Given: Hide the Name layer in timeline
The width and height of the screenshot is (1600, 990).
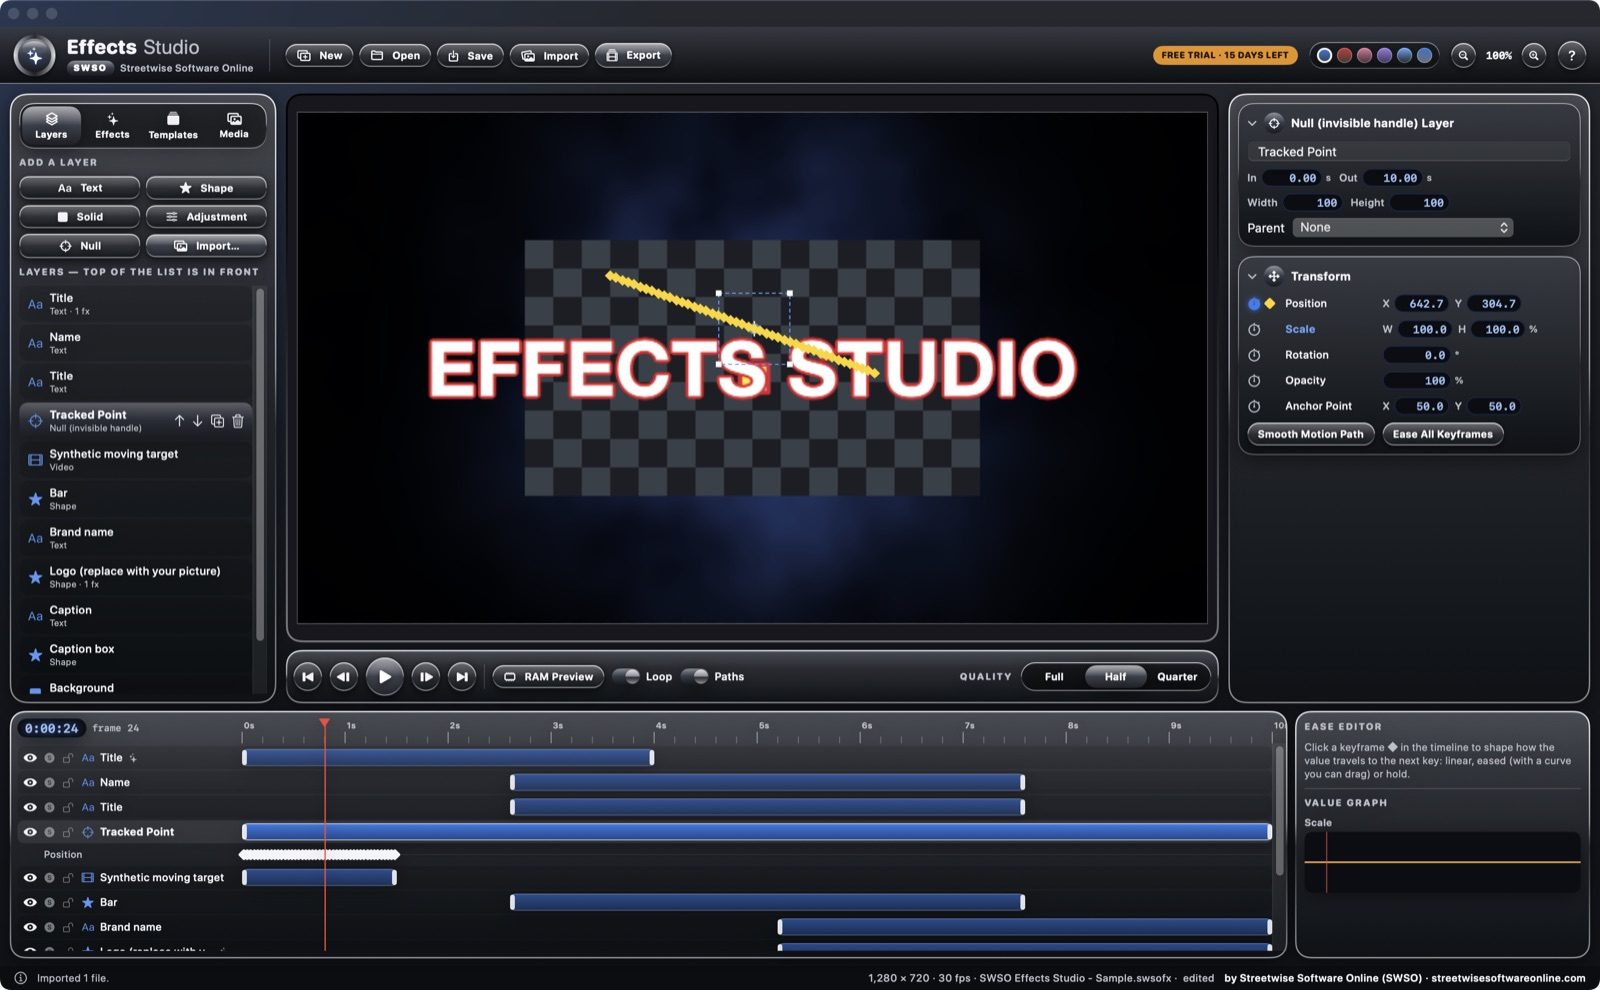Looking at the screenshot, I should pyautogui.click(x=30, y=783).
